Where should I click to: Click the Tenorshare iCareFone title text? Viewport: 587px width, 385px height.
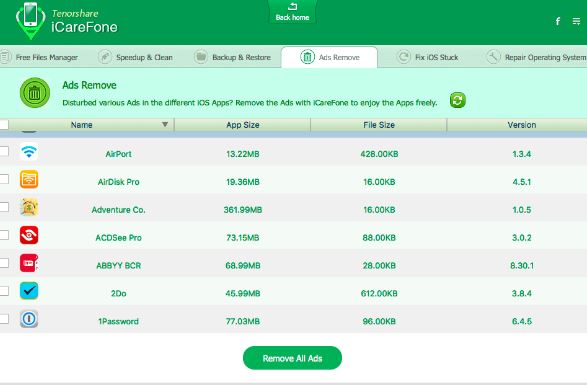pos(85,21)
